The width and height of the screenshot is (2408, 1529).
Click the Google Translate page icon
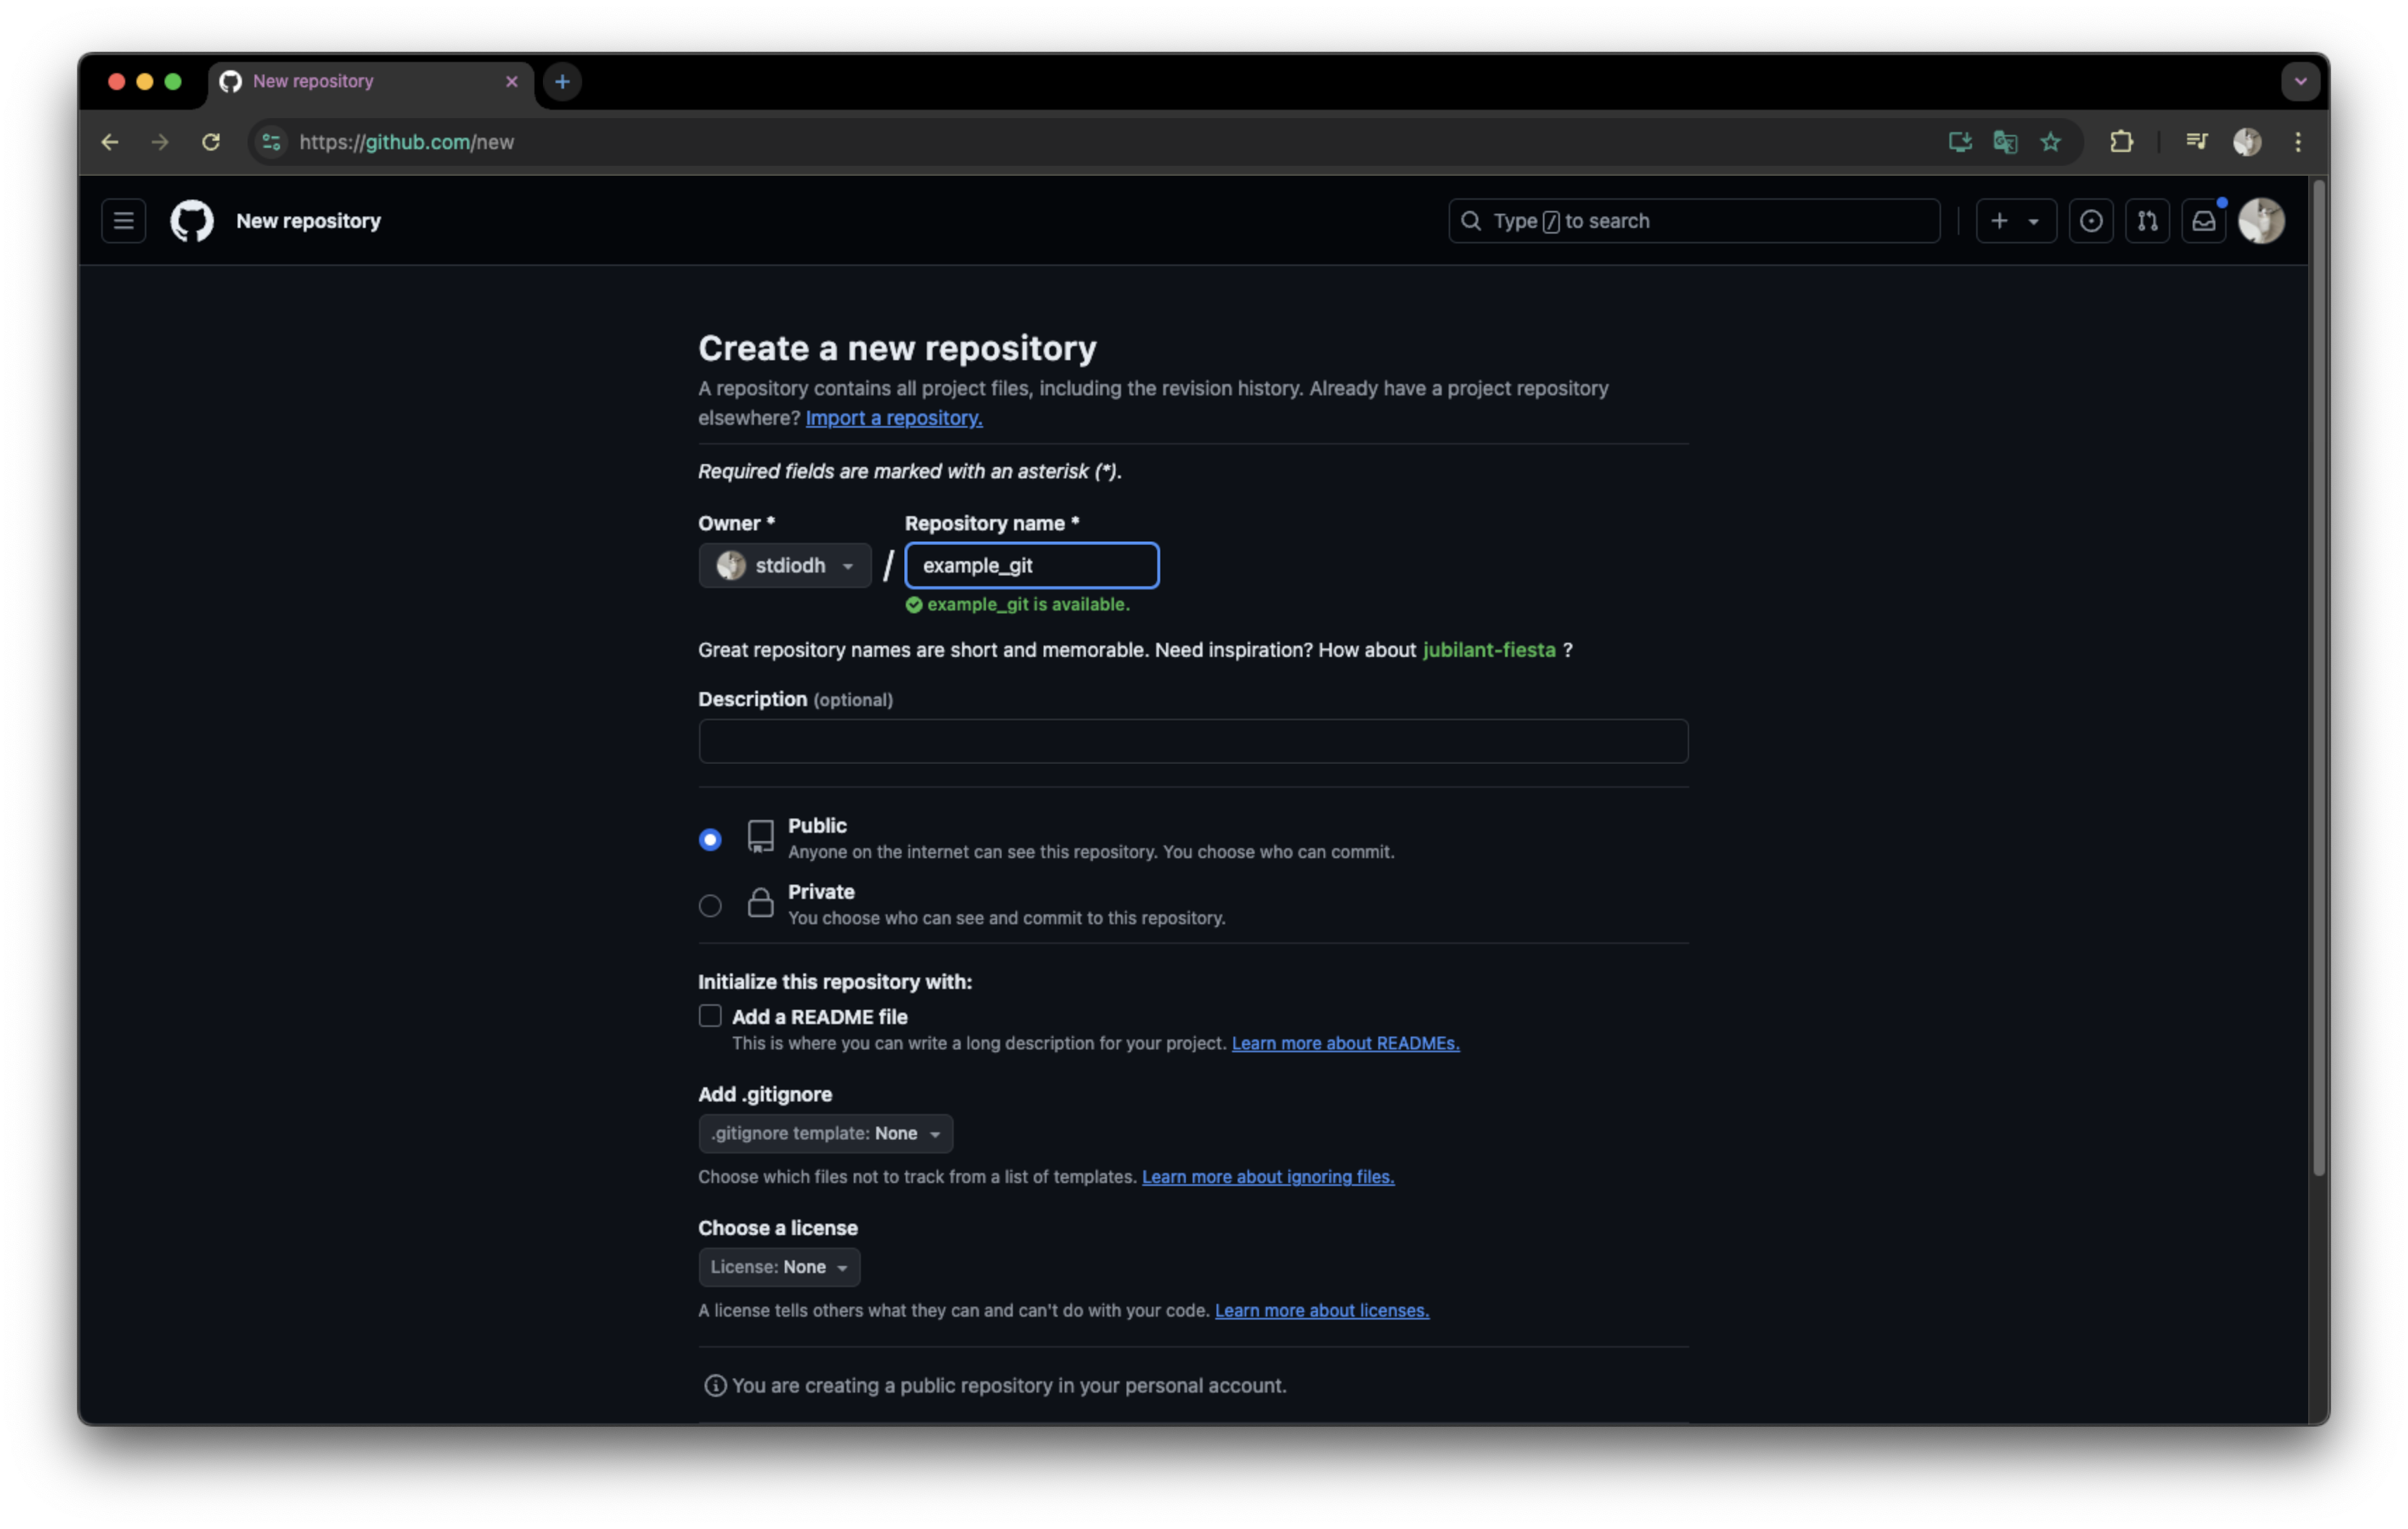tap(2005, 142)
